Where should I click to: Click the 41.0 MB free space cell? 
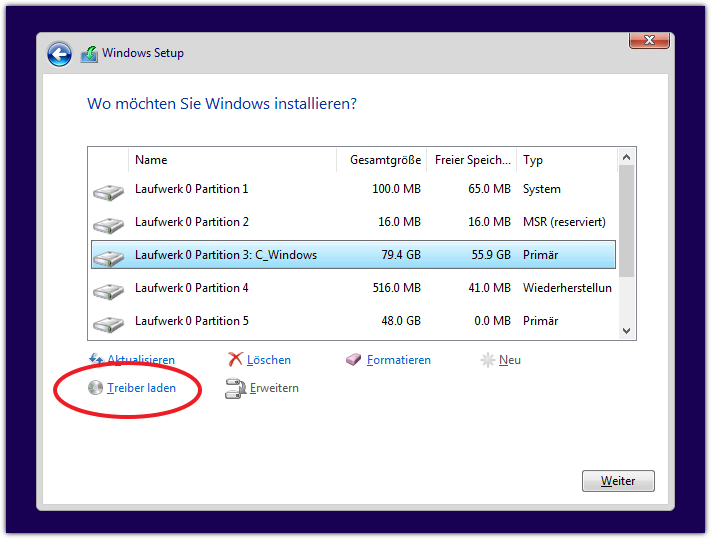pos(490,288)
